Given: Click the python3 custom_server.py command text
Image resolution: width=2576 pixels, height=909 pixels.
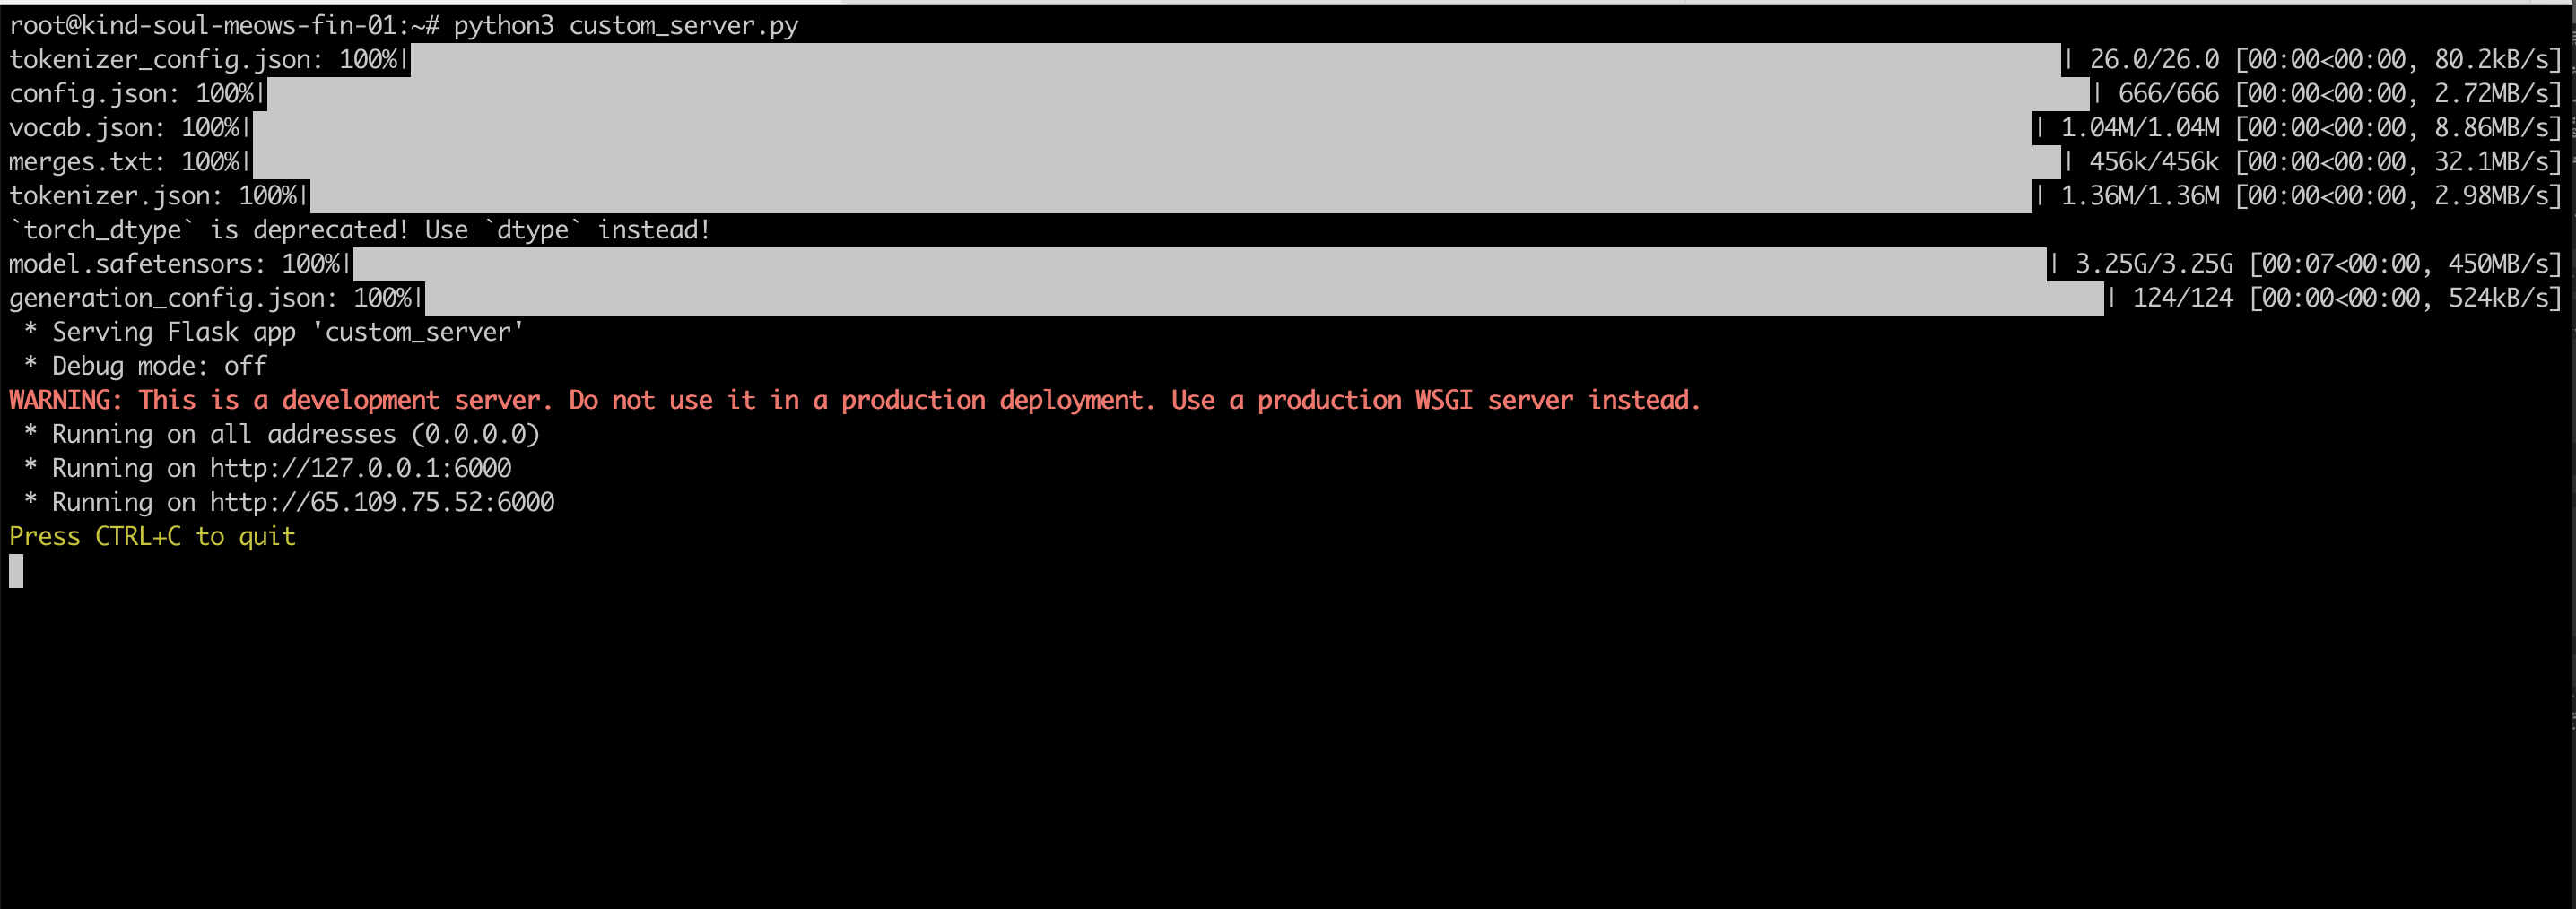Looking at the screenshot, I should [626, 26].
